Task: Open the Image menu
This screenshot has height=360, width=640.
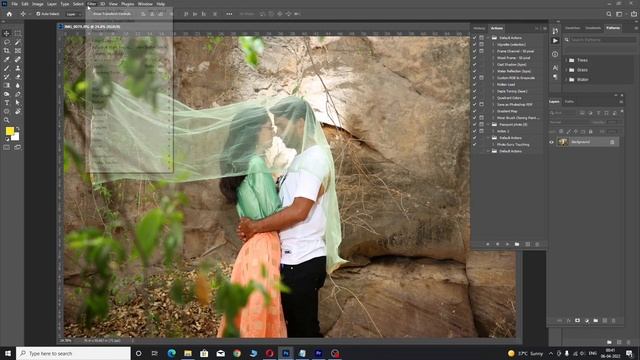Action: tap(37, 4)
